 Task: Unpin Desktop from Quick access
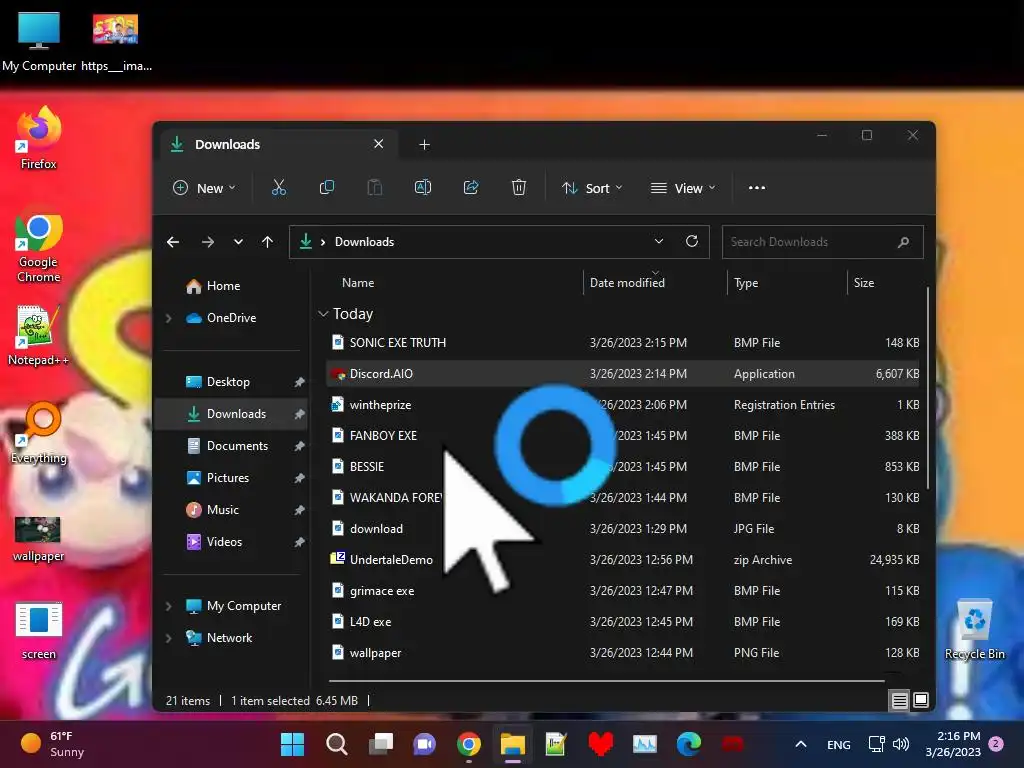(299, 382)
